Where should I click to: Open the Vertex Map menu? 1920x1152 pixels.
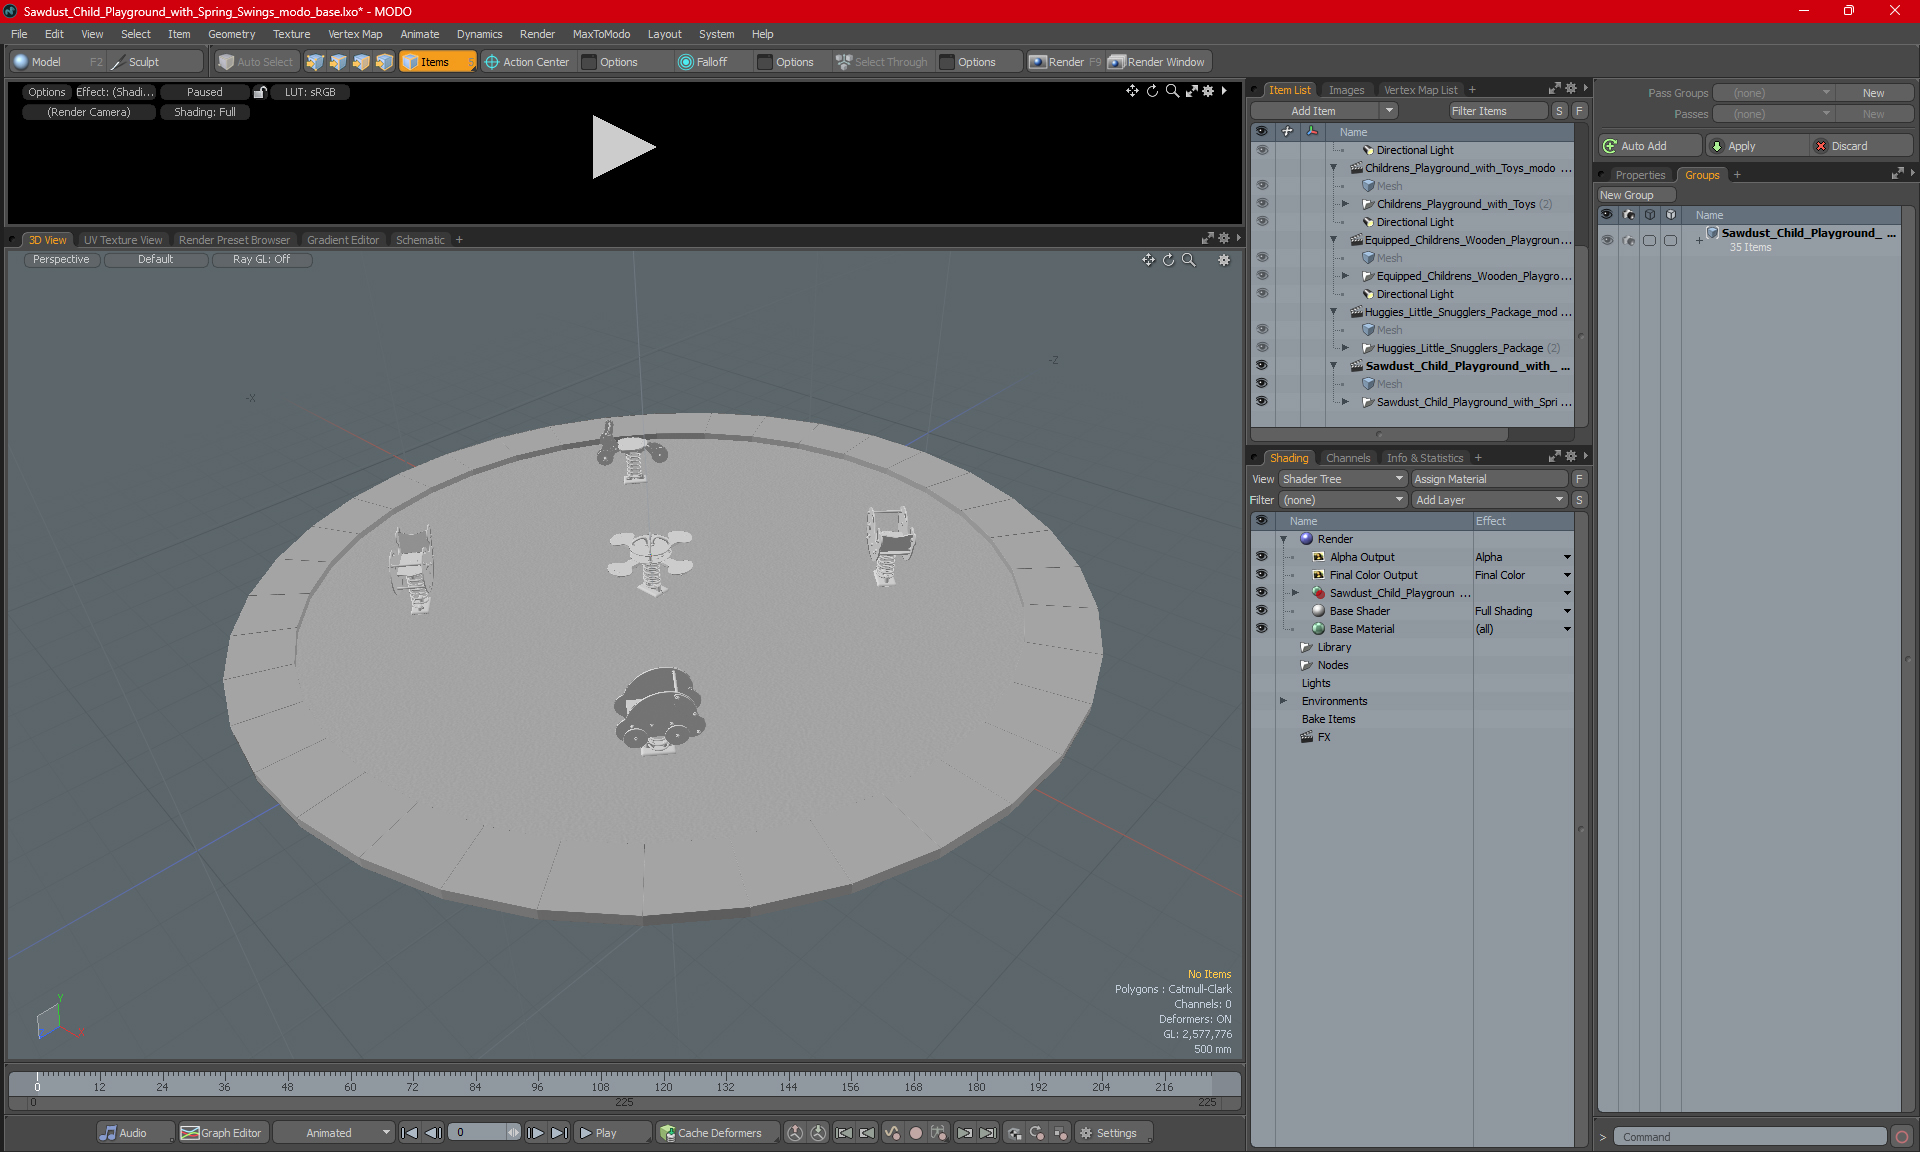pyautogui.click(x=355, y=34)
